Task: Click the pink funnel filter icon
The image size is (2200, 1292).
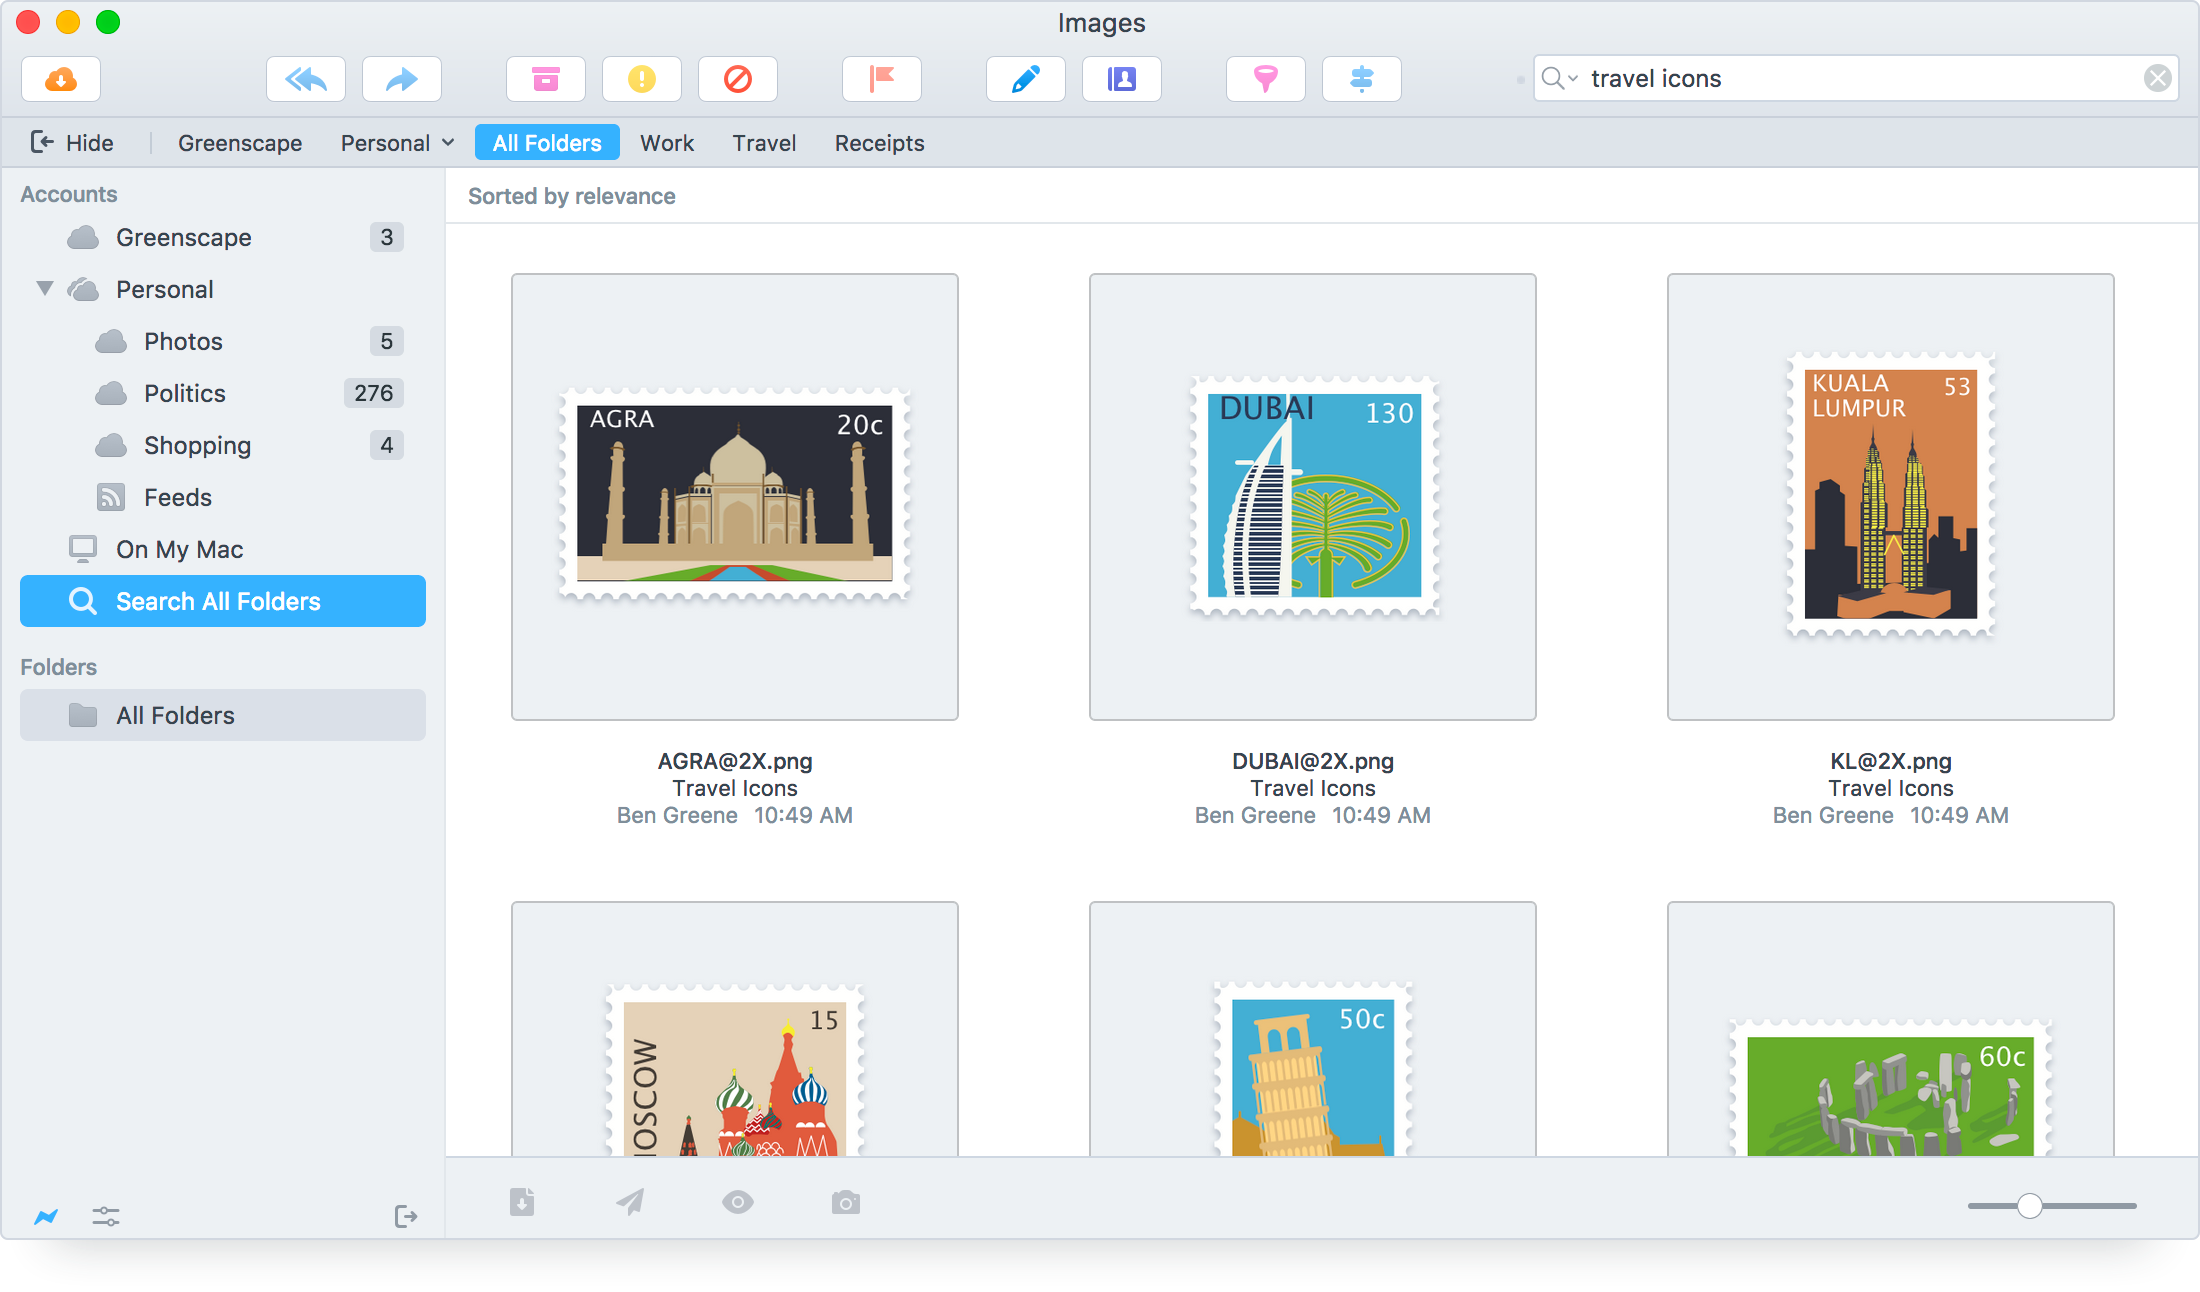Action: pyautogui.click(x=1265, y=79)
